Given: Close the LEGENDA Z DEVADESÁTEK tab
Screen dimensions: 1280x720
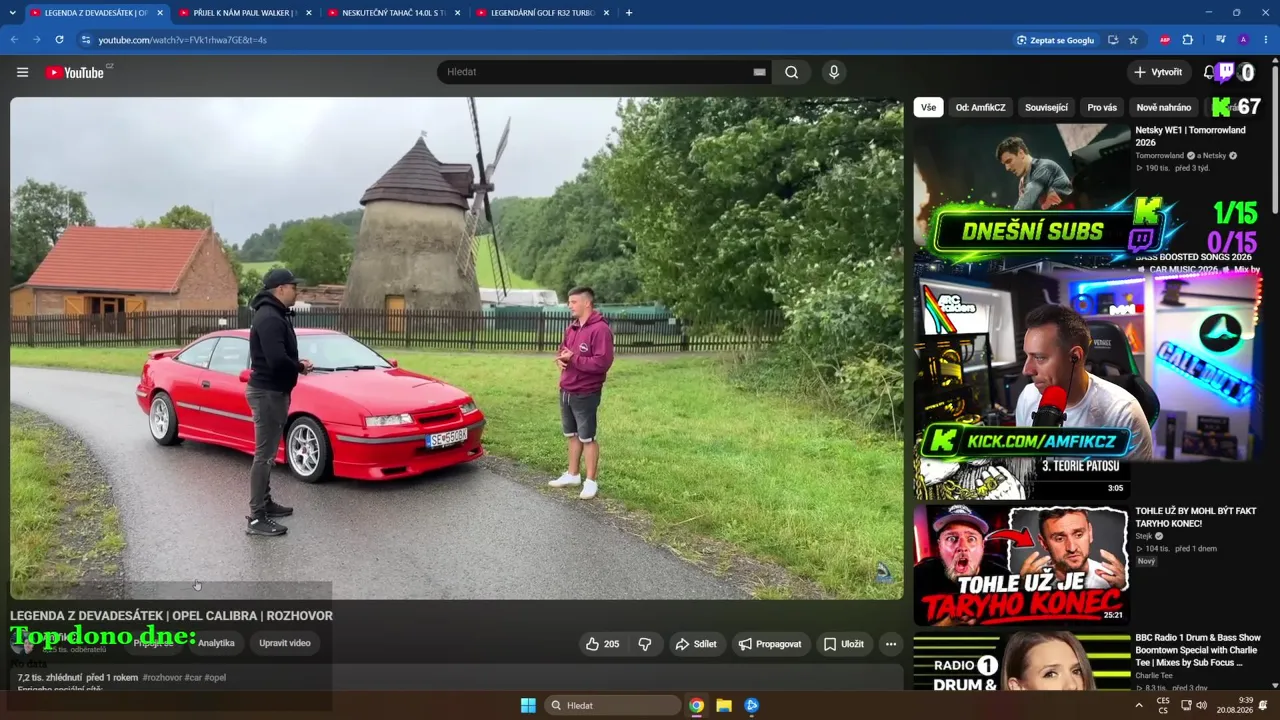Looking at the screenshot, I should [159, 13].
